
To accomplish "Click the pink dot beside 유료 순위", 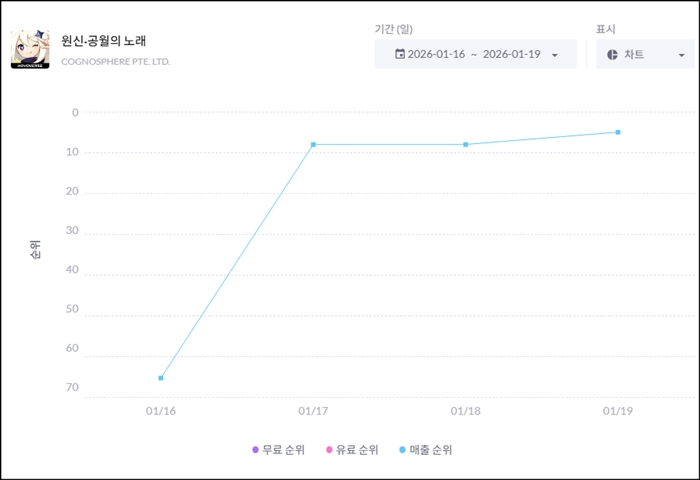I will point(329,450).
